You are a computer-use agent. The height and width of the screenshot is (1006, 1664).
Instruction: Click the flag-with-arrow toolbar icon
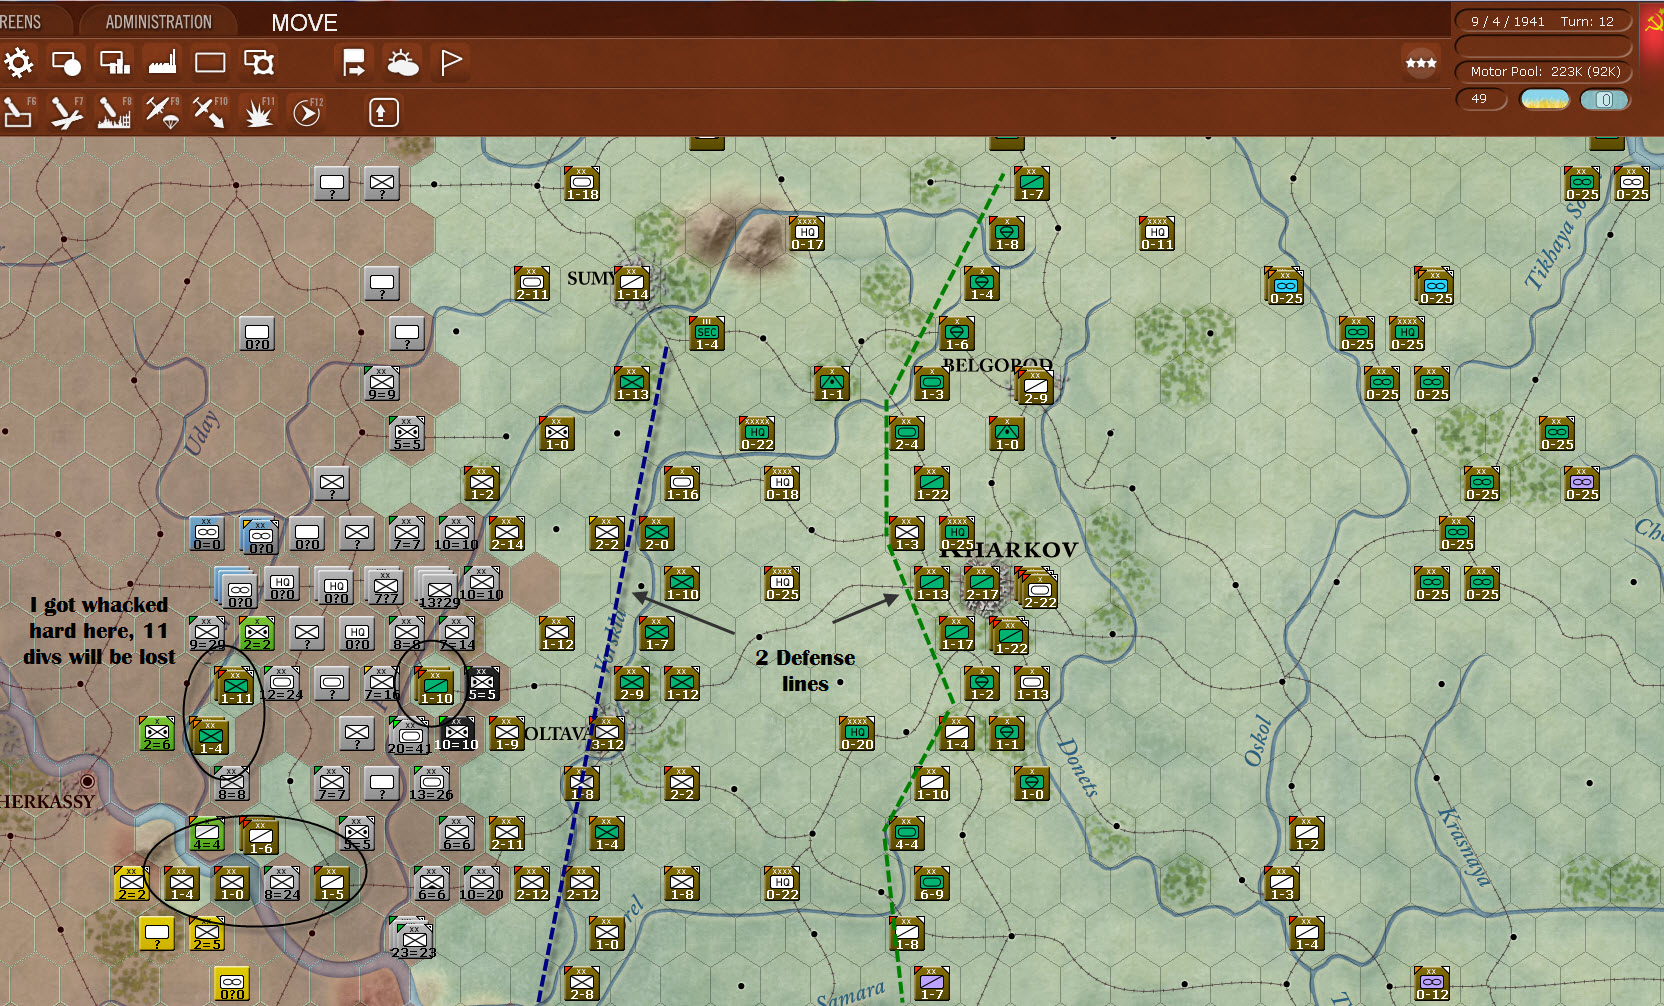click(354, 63)
